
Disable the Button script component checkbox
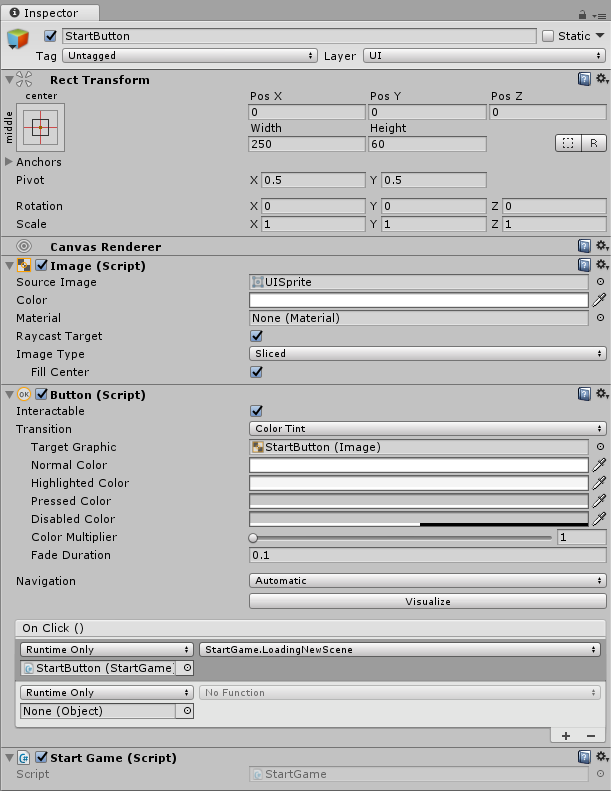41,394
